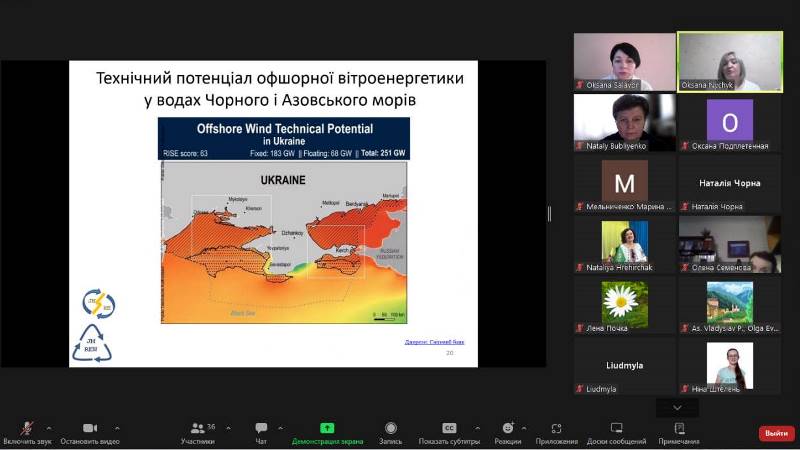The image size is (800, 450).
Task: Click the 'RISE score: 63' text
Action: point(185,153)
